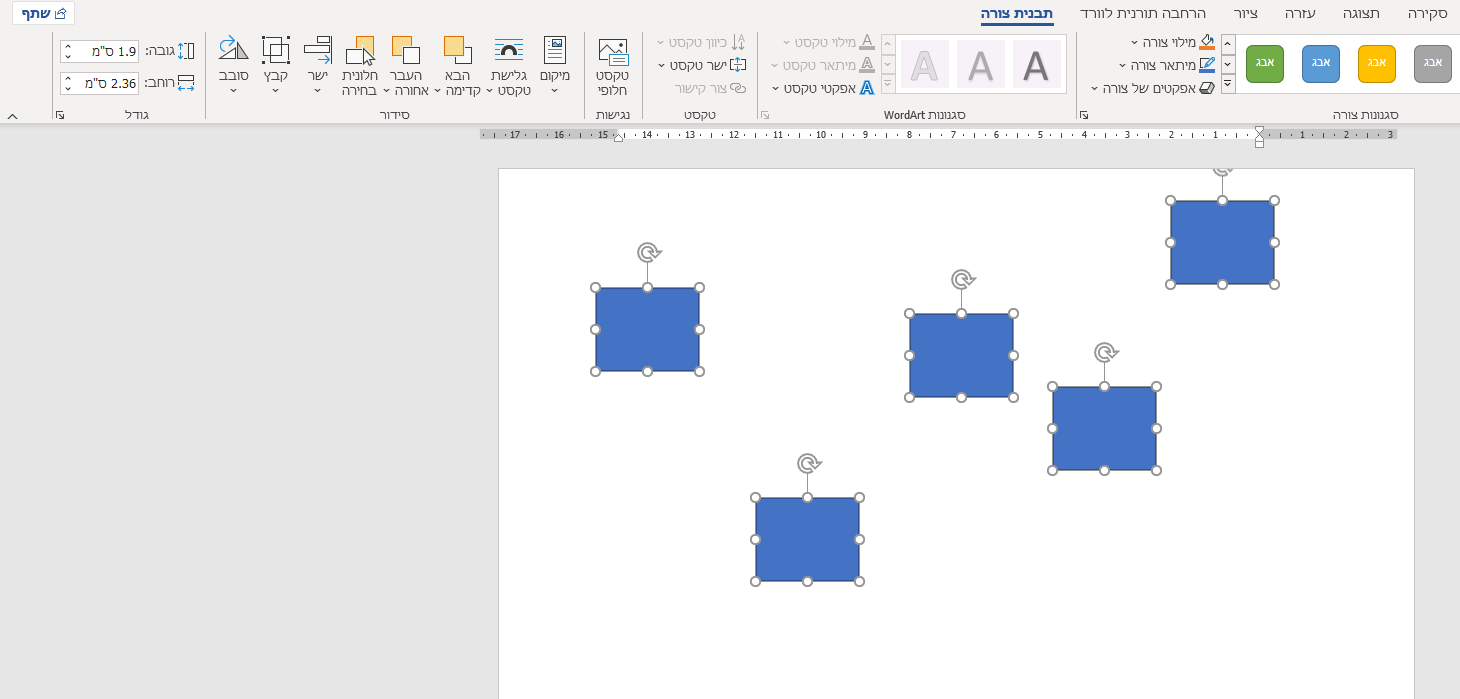Open the Help (עזרה) tab
Screen dimensions: 1460x699
pos(1301,14)
